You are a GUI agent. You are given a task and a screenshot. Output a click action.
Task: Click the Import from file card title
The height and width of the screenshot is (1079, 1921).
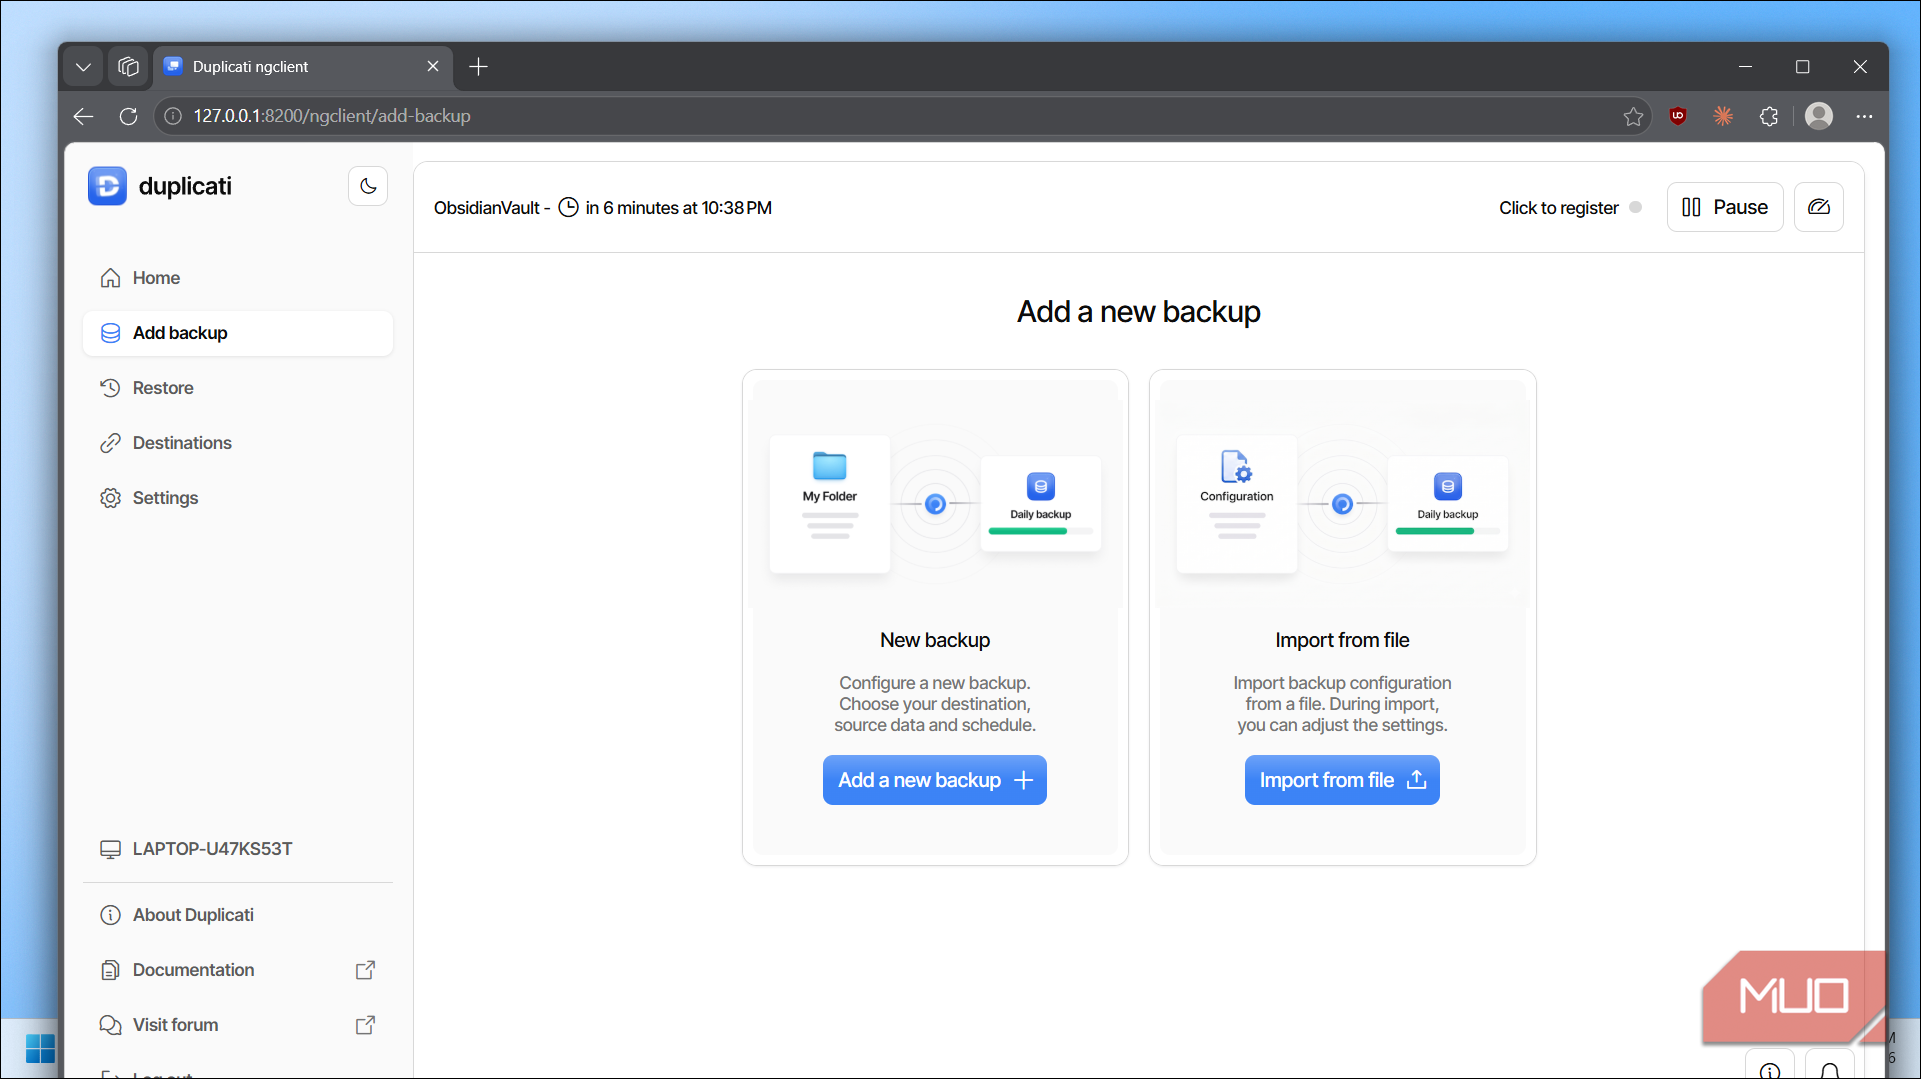pos(1342,640)
